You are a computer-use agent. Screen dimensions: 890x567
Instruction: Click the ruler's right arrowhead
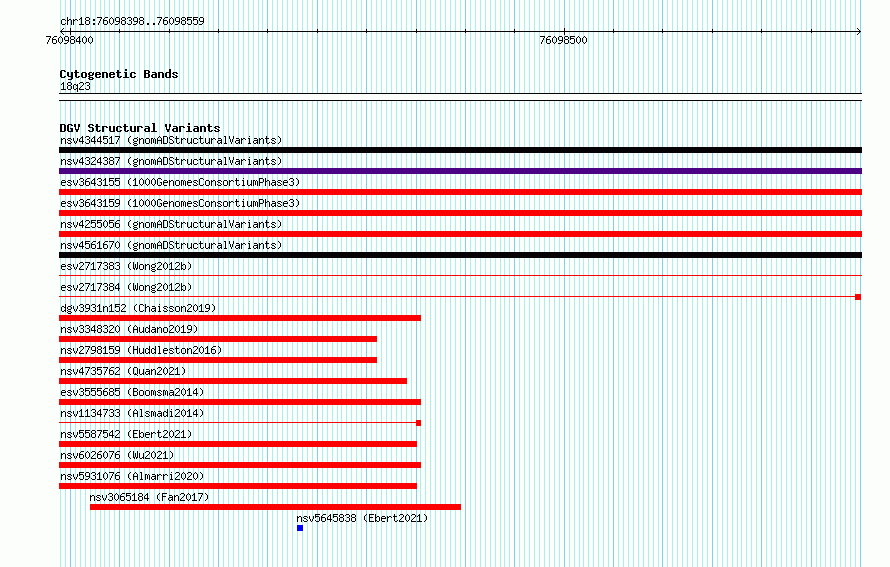(859, 31)
